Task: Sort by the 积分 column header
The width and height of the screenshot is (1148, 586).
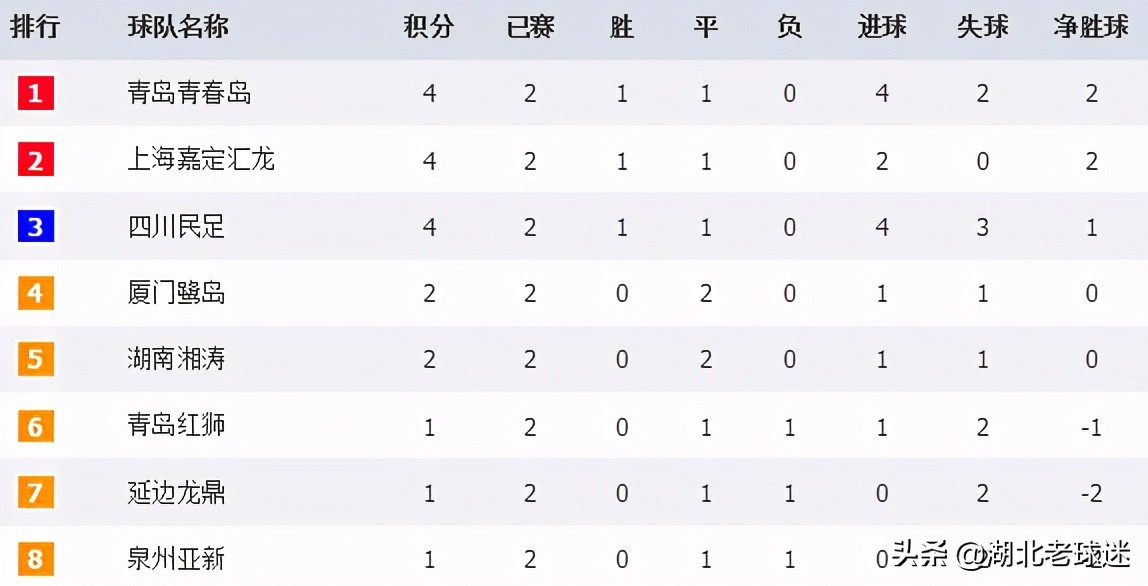Action: (x=429, y=27)
